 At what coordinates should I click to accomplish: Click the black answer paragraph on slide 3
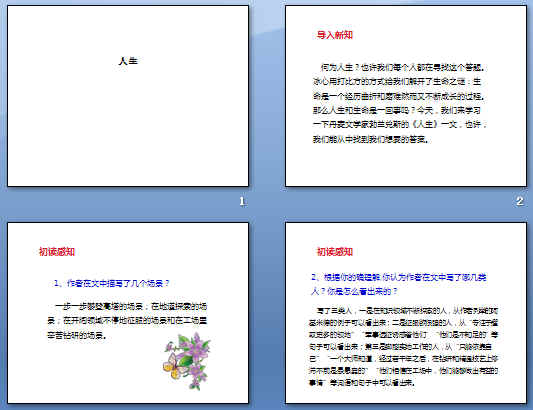point(127,321)
